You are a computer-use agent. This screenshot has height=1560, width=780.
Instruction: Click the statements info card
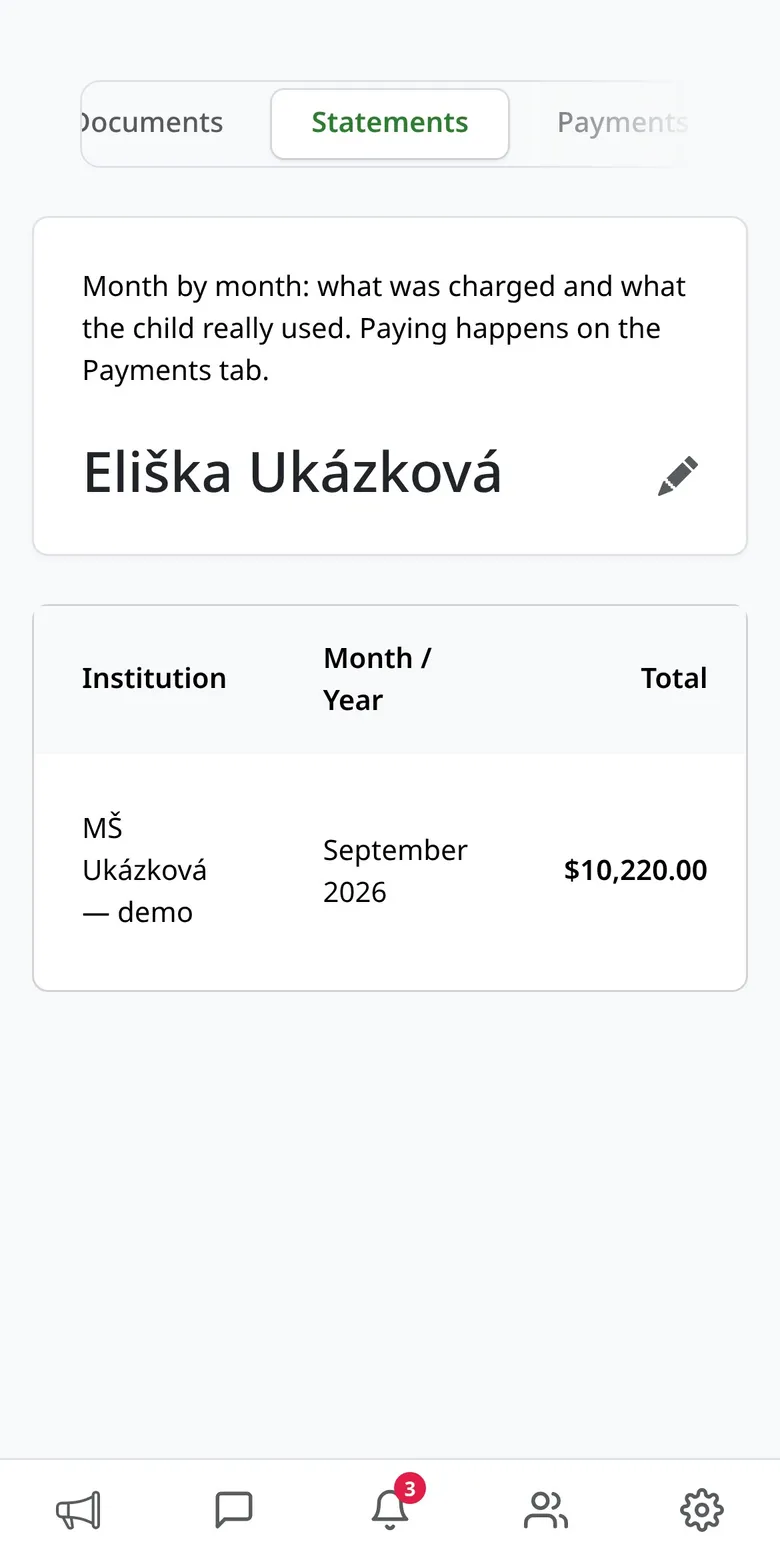390,385
